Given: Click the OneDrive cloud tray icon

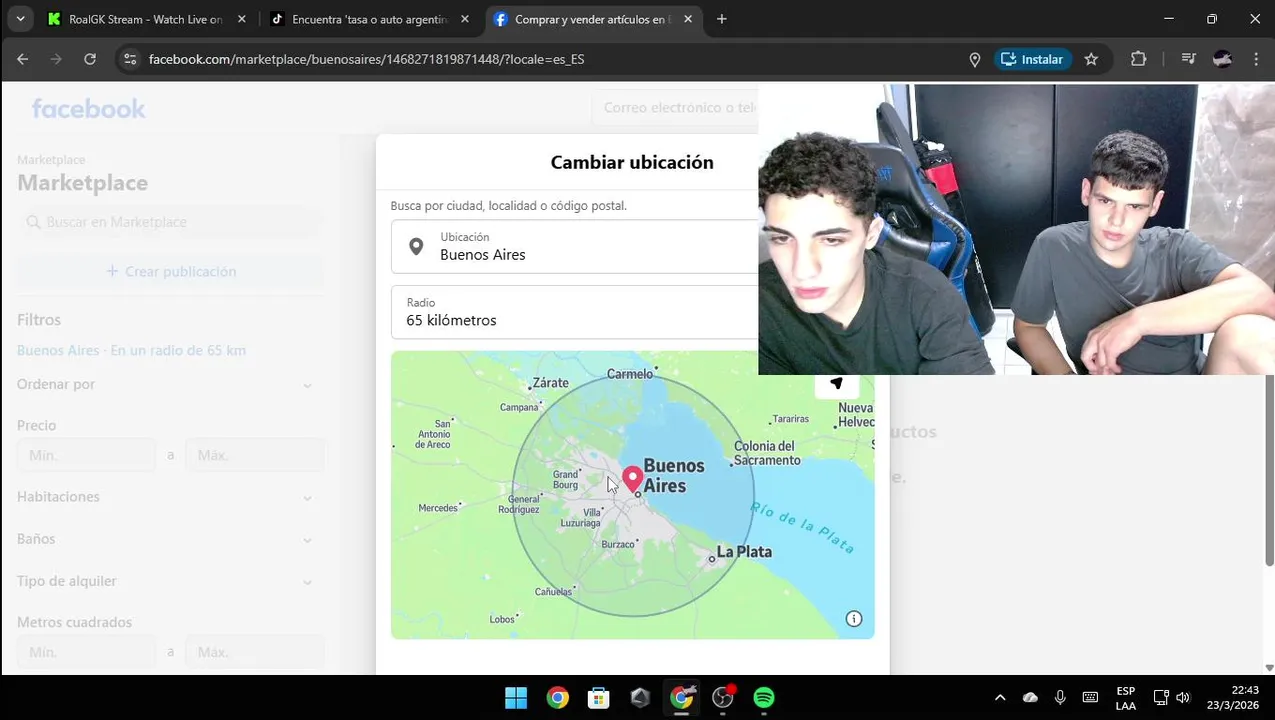Looking at the screenshot, I should point(1030,698).
